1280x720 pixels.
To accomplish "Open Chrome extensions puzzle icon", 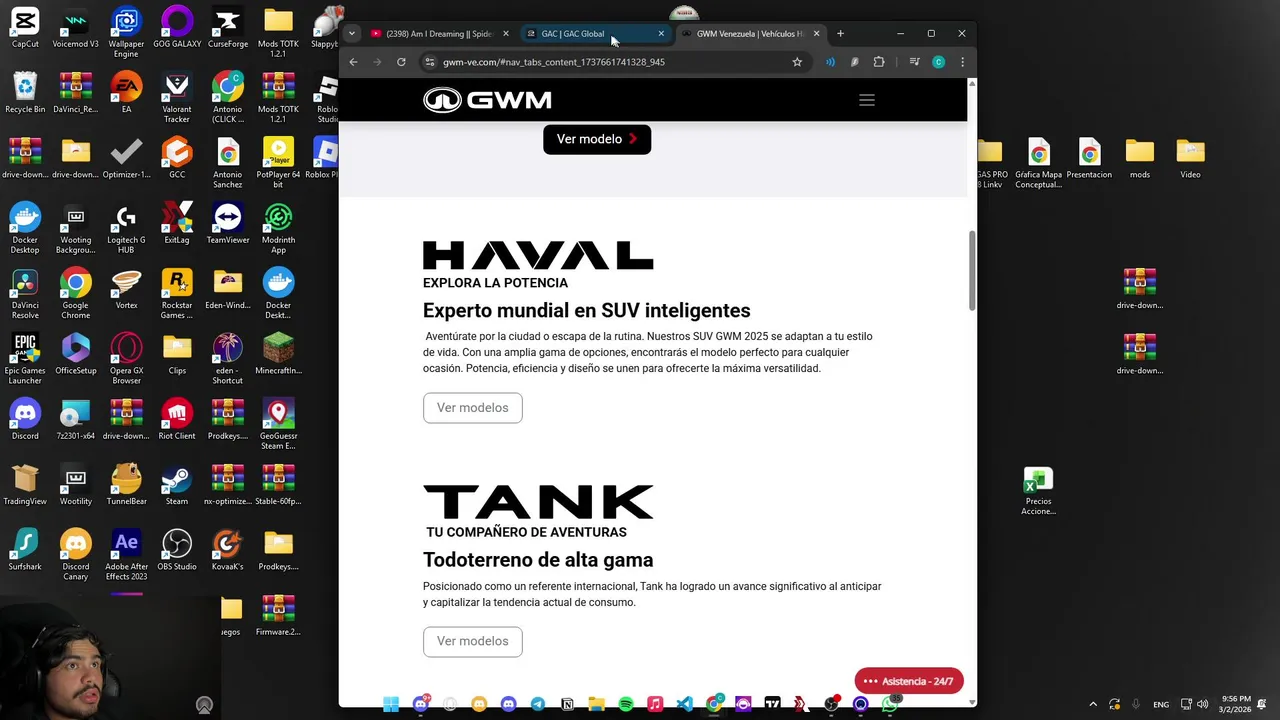I will pyautogui.click(x=879, y=62).
